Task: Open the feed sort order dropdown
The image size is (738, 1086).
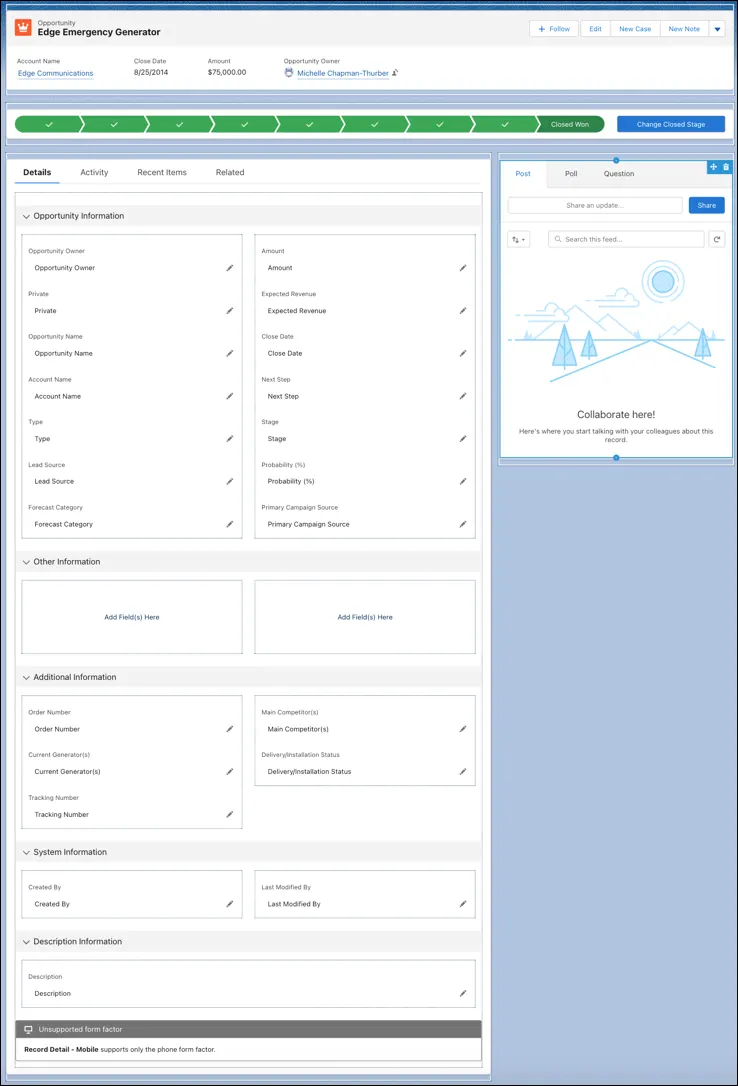Action: [519, 240]
